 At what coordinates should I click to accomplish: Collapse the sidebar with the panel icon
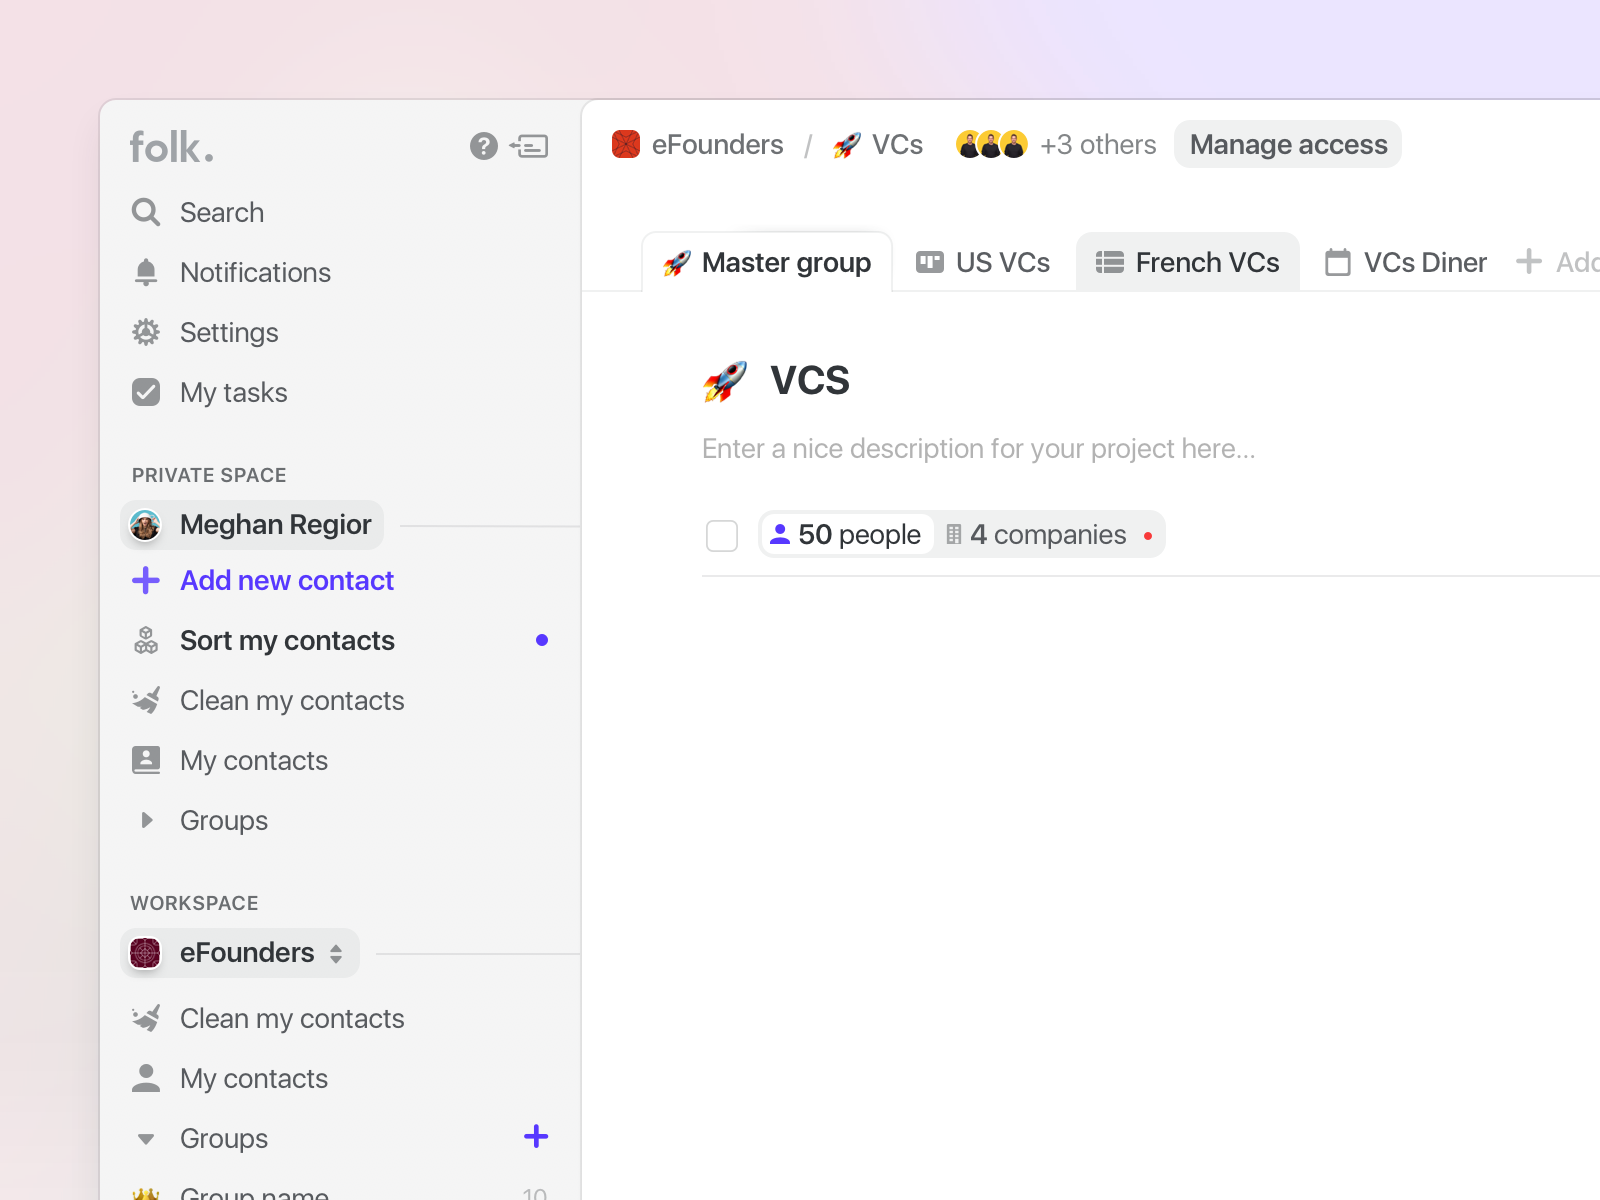pyautogui.click(x=529, y=147)
